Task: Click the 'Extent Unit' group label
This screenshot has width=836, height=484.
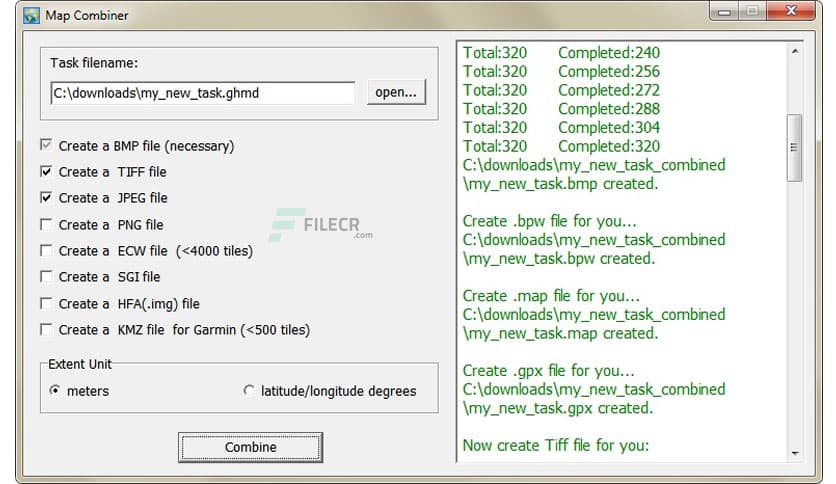Action: (80, 364)
